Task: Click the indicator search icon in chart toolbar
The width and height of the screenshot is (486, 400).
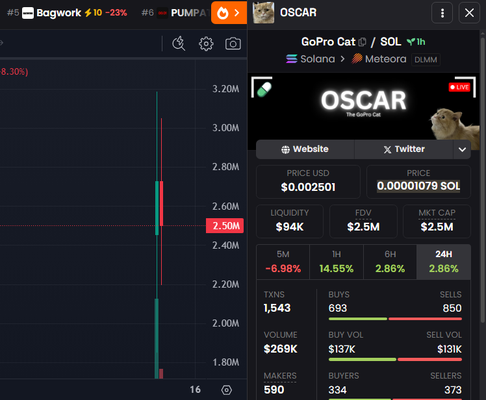Action: (x=179, y=44)
